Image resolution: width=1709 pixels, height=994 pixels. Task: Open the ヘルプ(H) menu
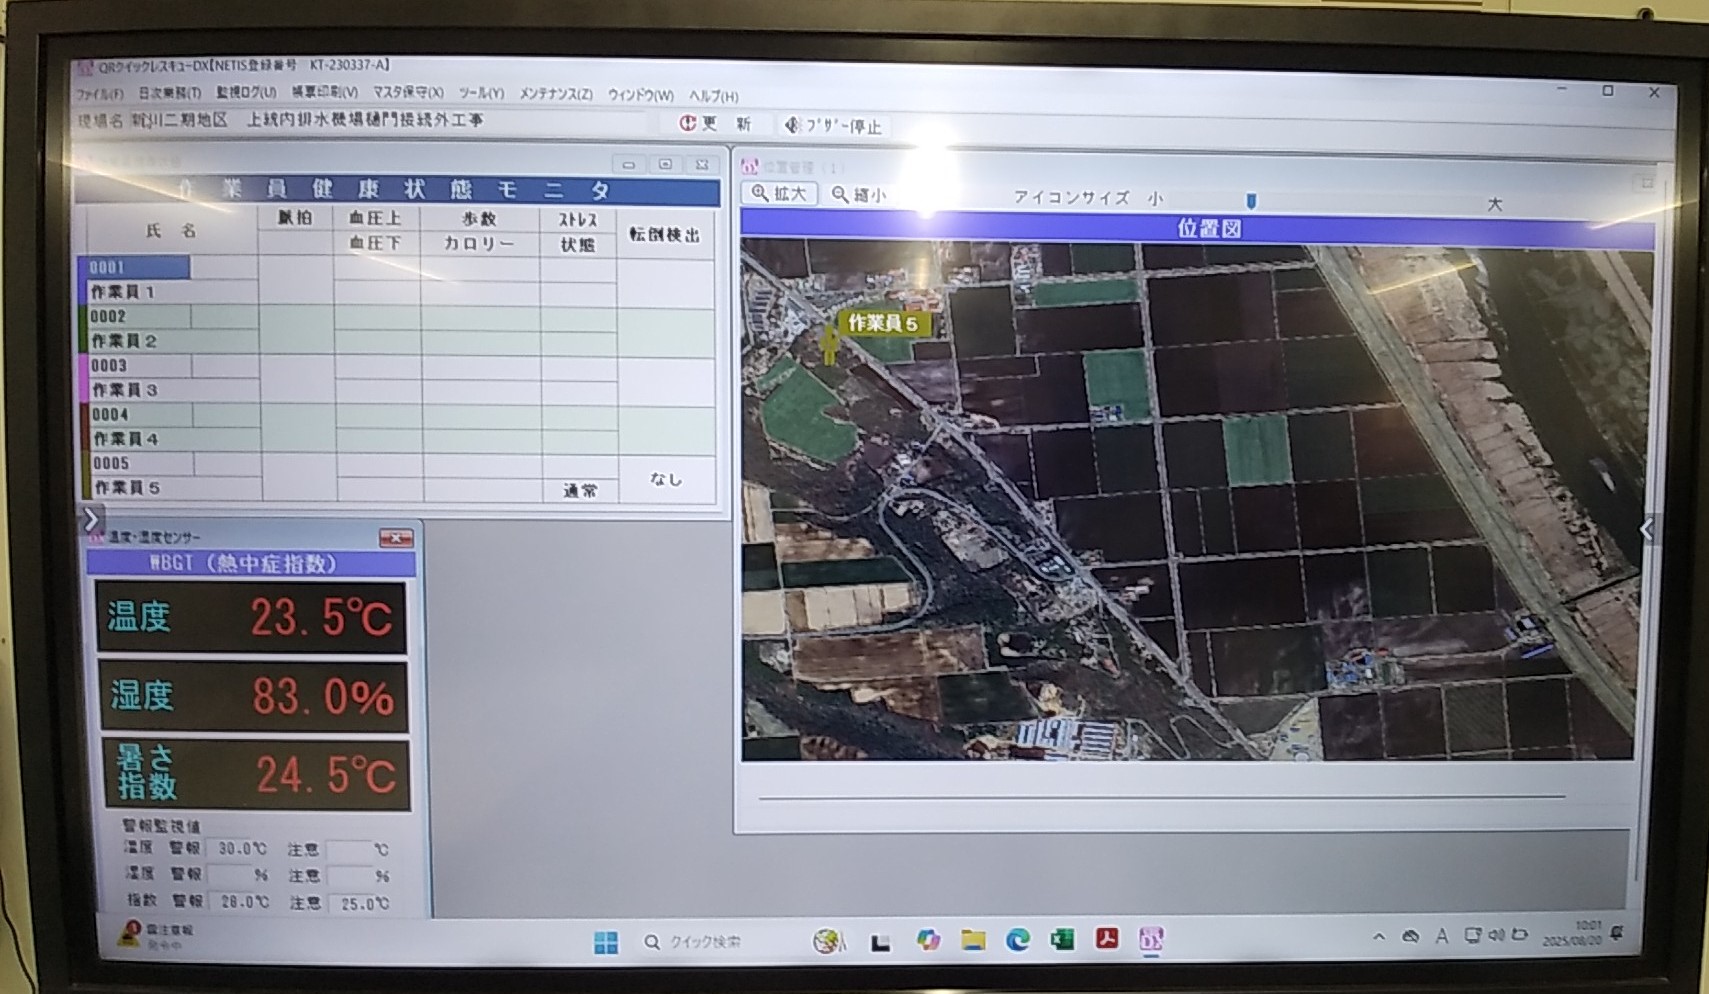point(713,96)
